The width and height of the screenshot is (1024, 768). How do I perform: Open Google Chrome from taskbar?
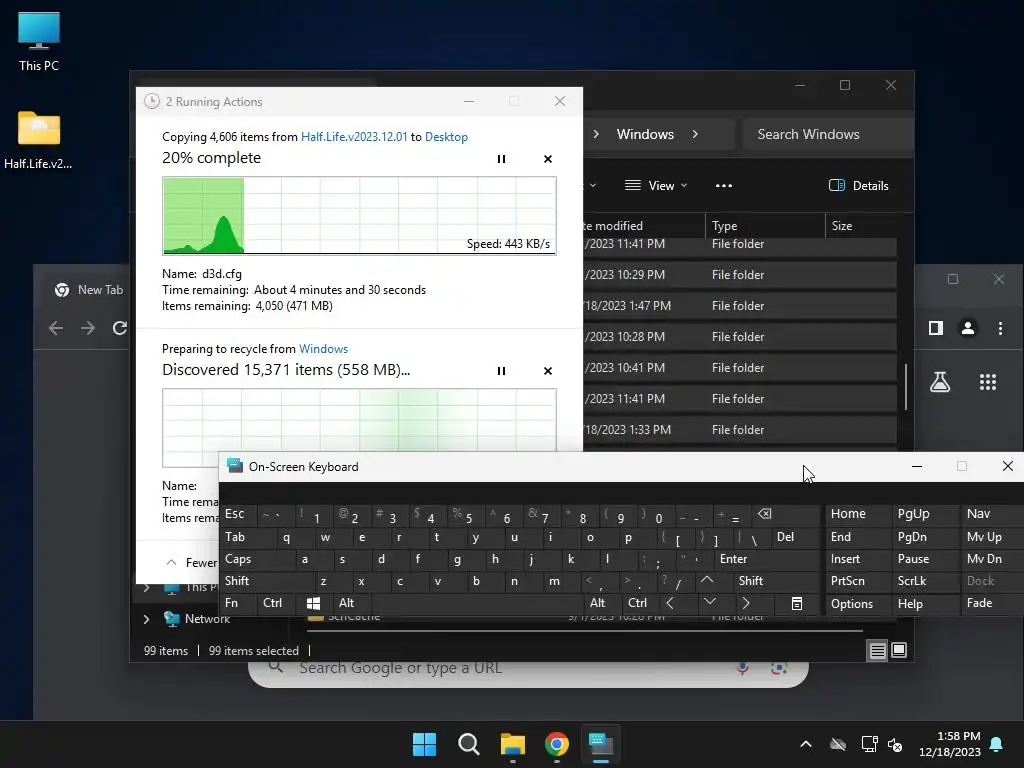click(556, 744)
